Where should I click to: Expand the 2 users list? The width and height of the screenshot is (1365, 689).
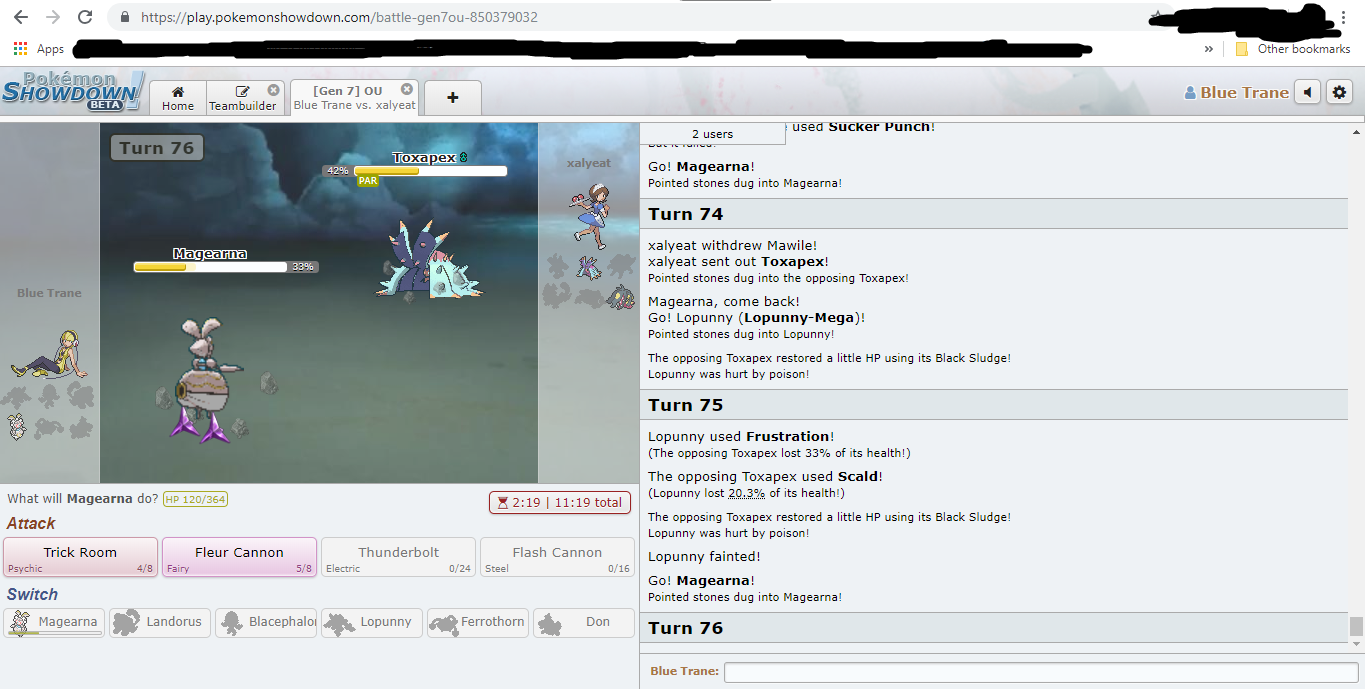click(x=712, y=134)
